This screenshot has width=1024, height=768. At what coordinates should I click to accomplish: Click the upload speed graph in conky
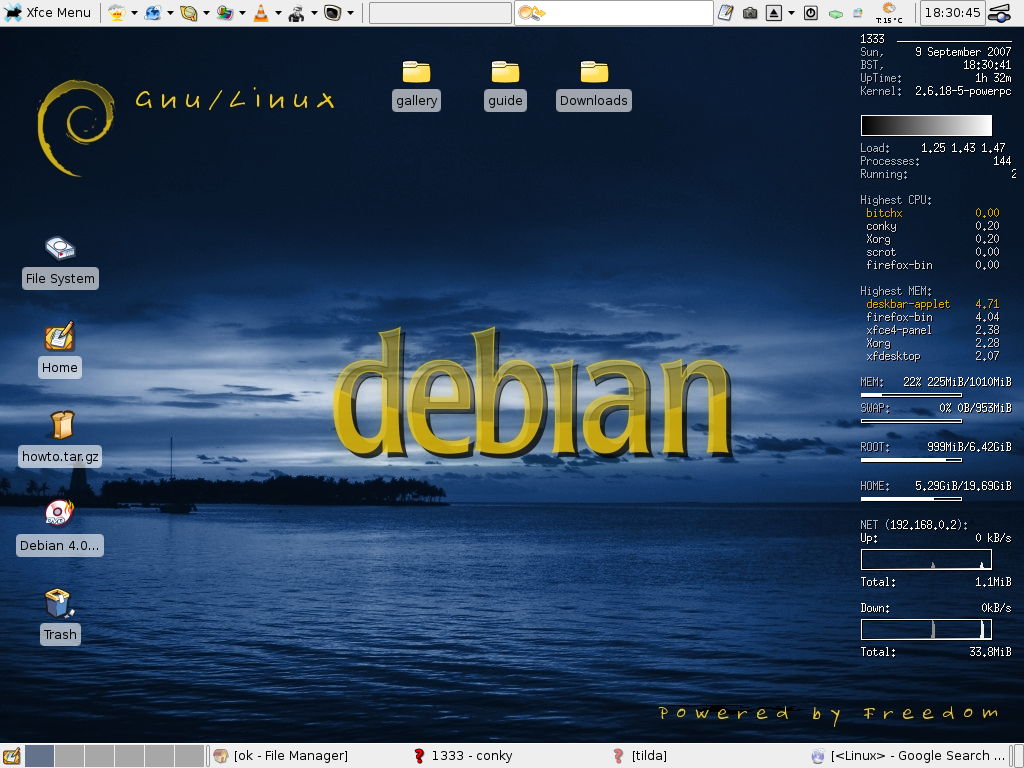pyautogui.click(x=926, y=560)
